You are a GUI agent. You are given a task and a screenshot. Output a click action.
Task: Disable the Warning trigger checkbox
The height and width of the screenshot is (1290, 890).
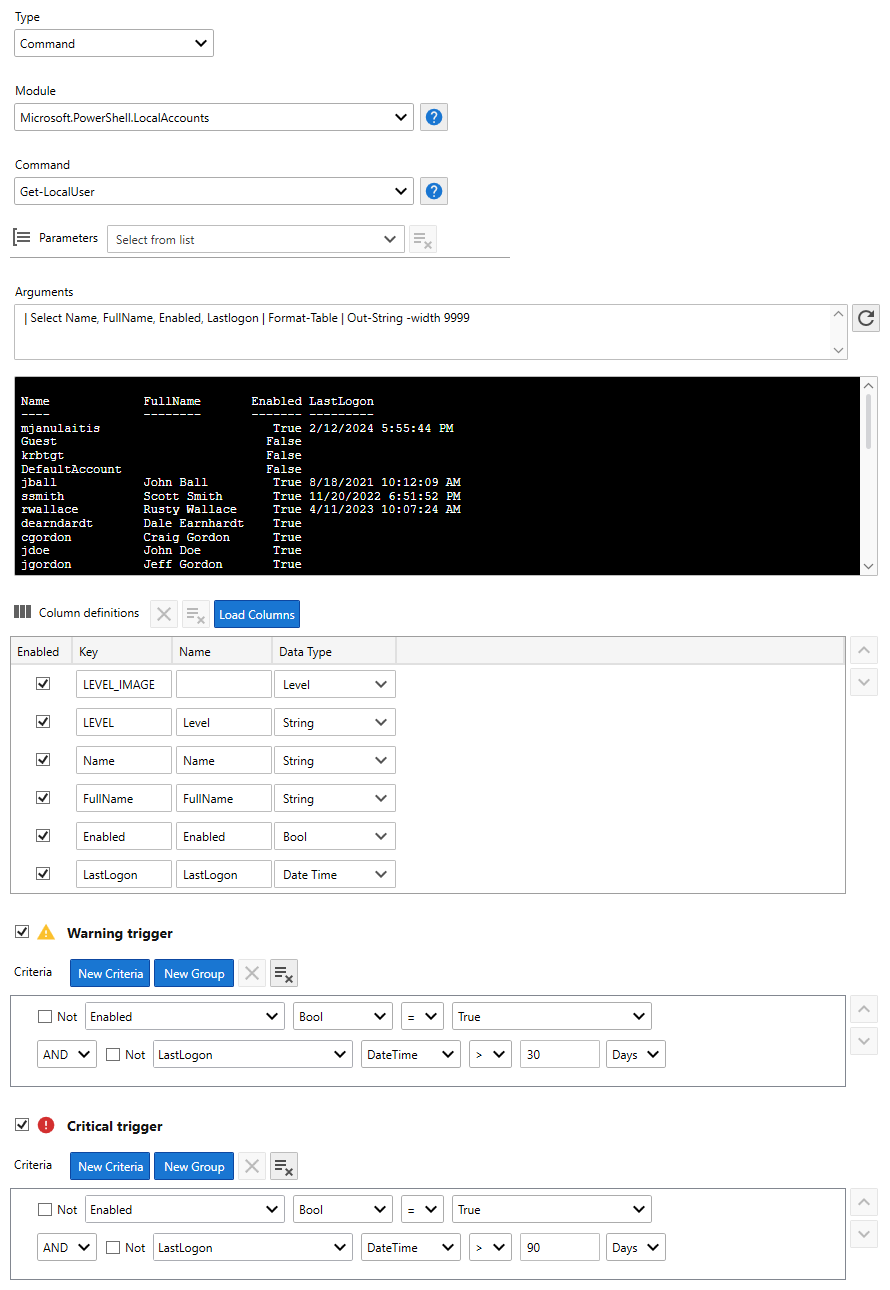22,932
